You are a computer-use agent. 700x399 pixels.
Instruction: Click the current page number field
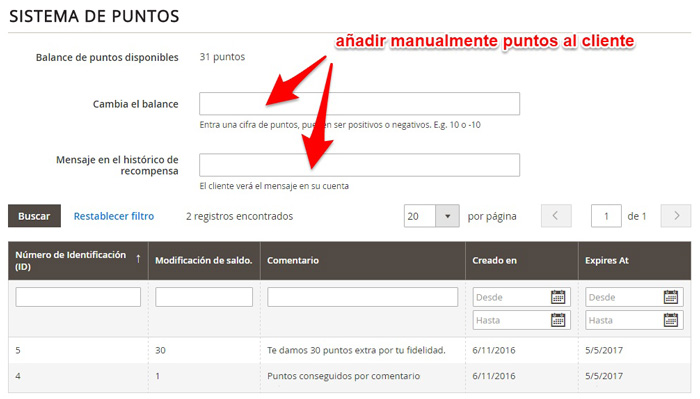606,216
